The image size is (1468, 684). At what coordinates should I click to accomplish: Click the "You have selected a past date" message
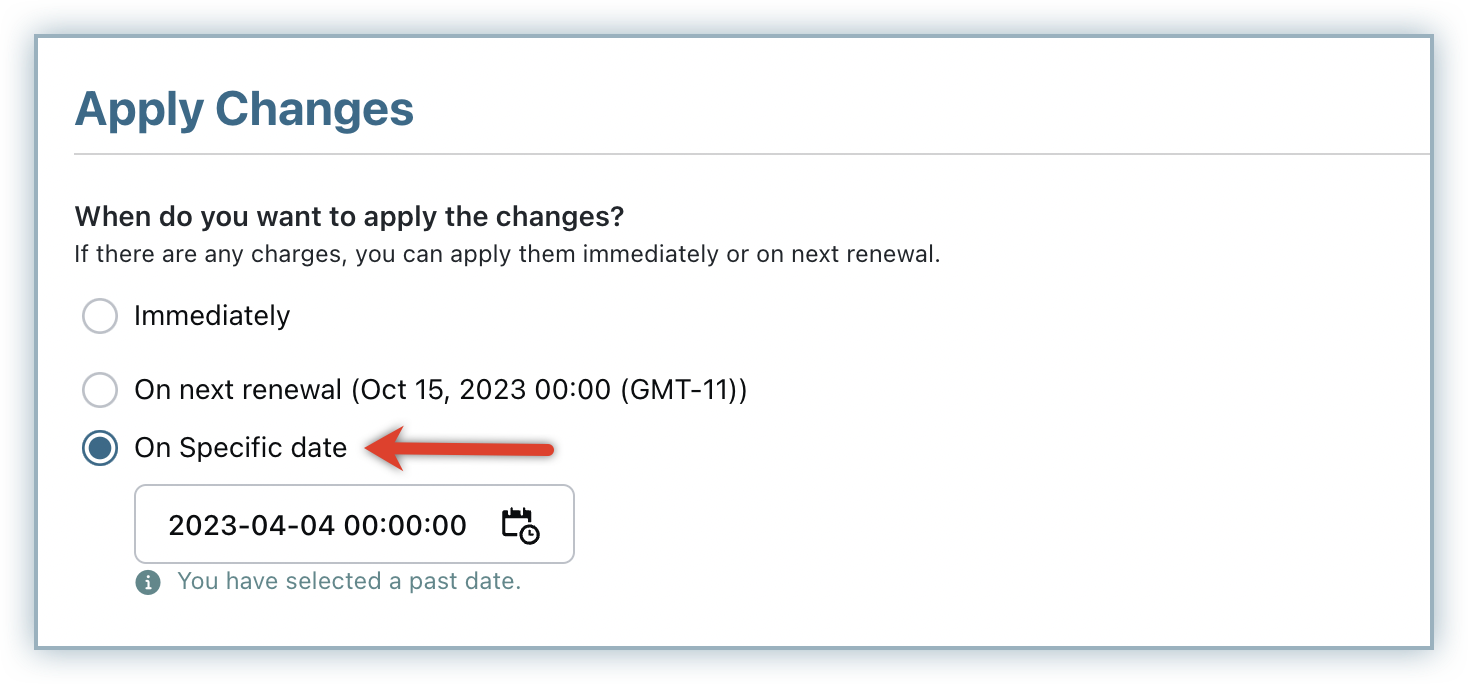coord(349,581)
